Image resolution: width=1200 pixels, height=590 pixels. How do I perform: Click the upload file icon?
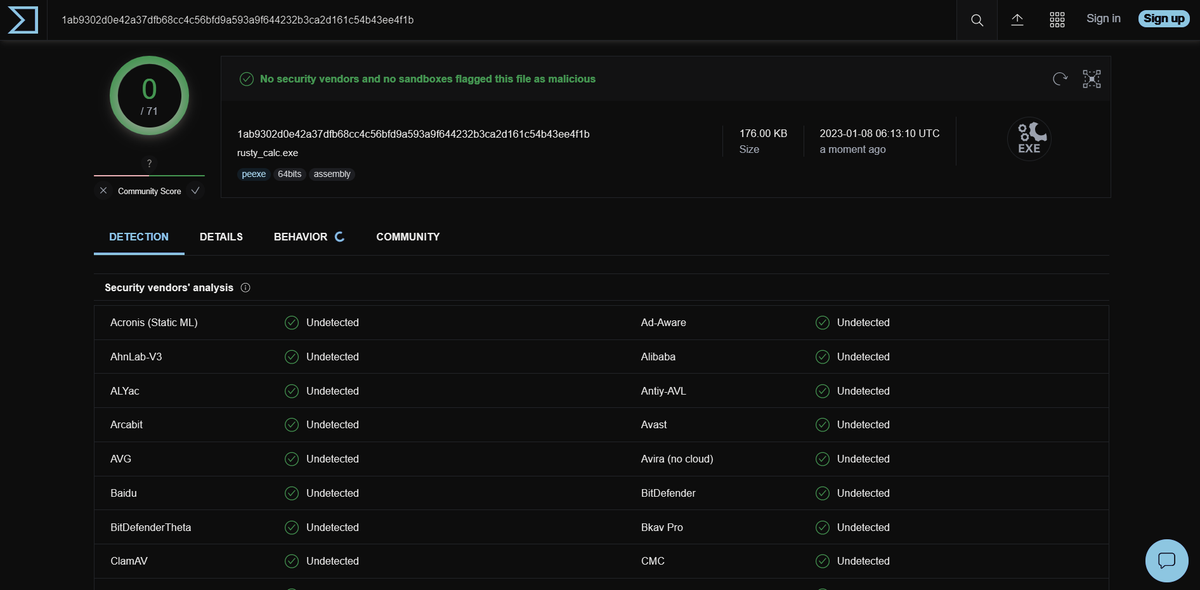tap(1017, 19)
